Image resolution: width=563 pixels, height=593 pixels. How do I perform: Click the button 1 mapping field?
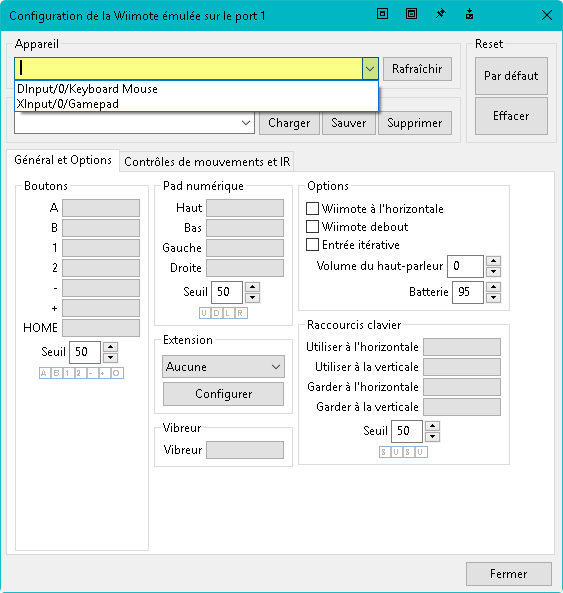click(101, 248)
